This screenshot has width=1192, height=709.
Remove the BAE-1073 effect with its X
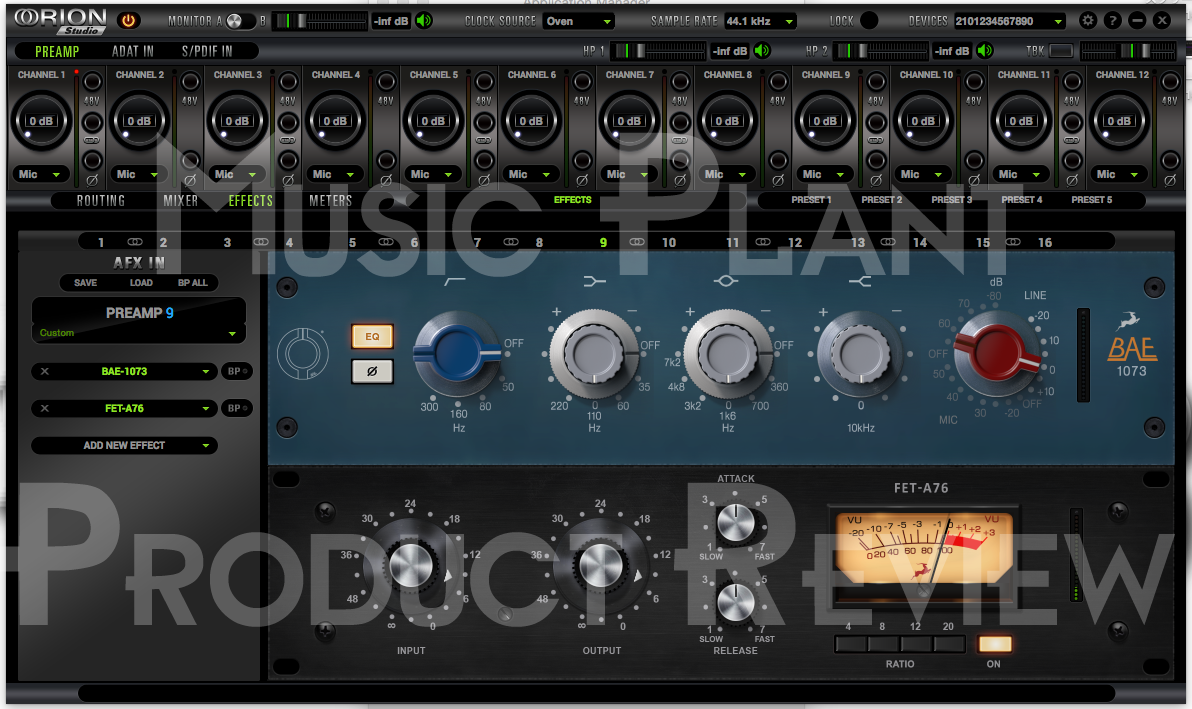[x=45, y=372]
